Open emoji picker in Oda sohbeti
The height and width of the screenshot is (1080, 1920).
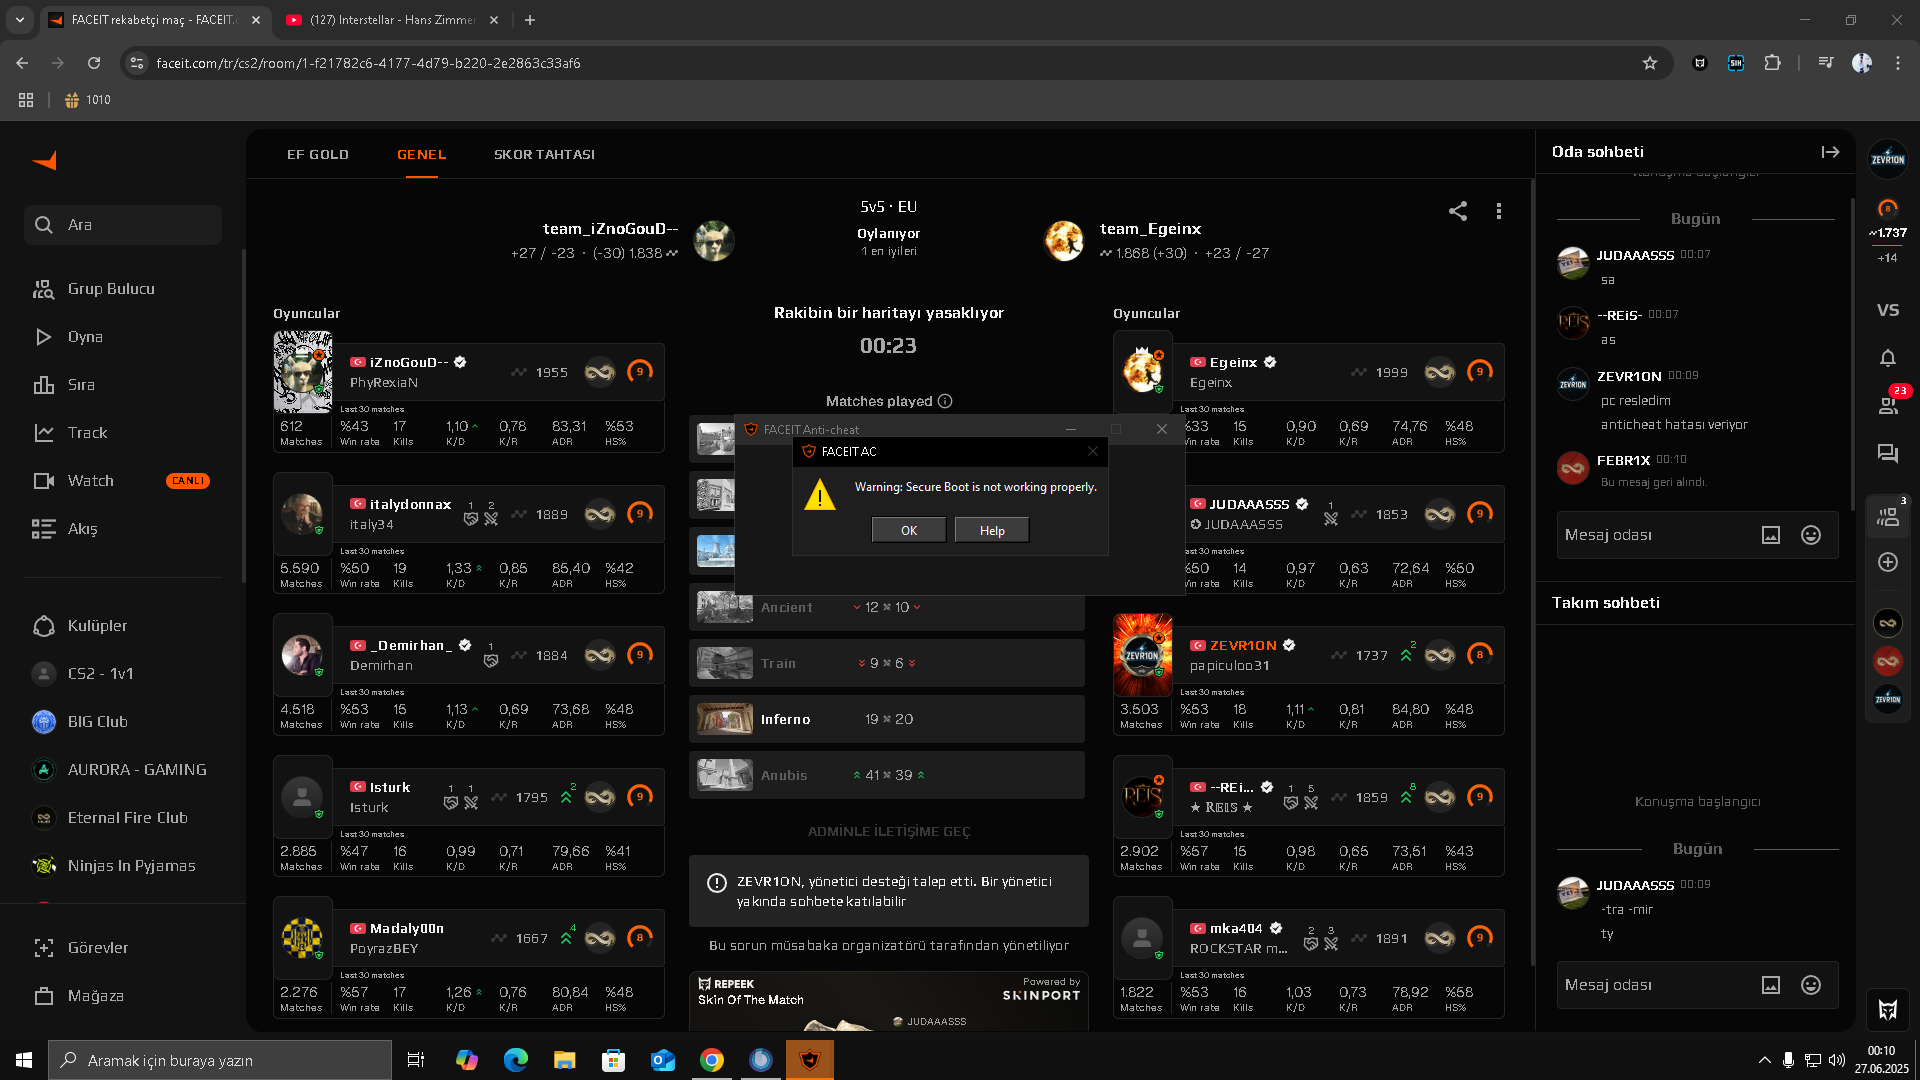click(x=1811, y=535)
